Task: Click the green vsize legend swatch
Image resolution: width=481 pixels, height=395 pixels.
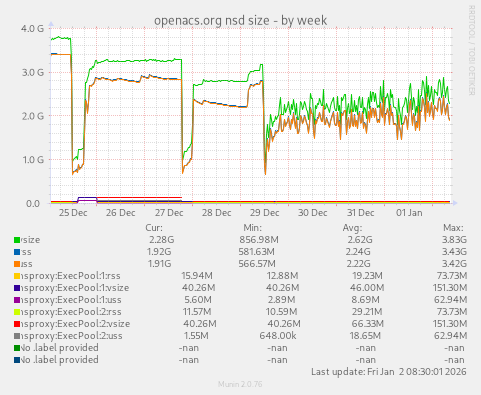Action: 17,240
